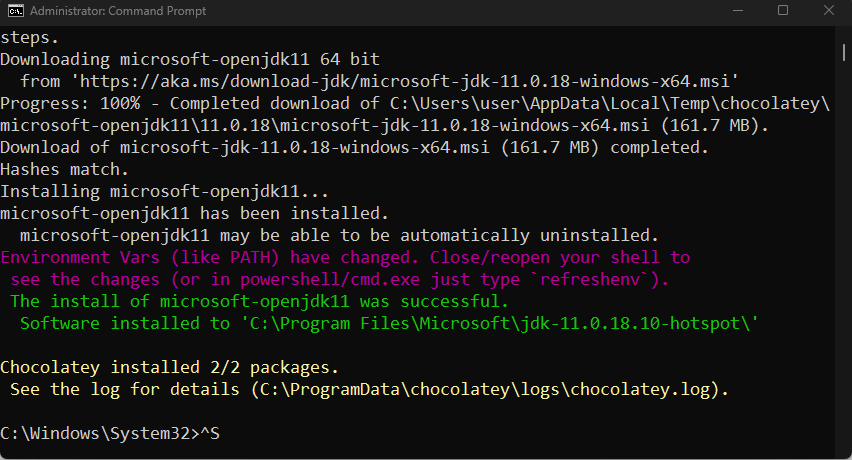
Task: Maximize the Command Prompt window
Action: tap(783, 11)
